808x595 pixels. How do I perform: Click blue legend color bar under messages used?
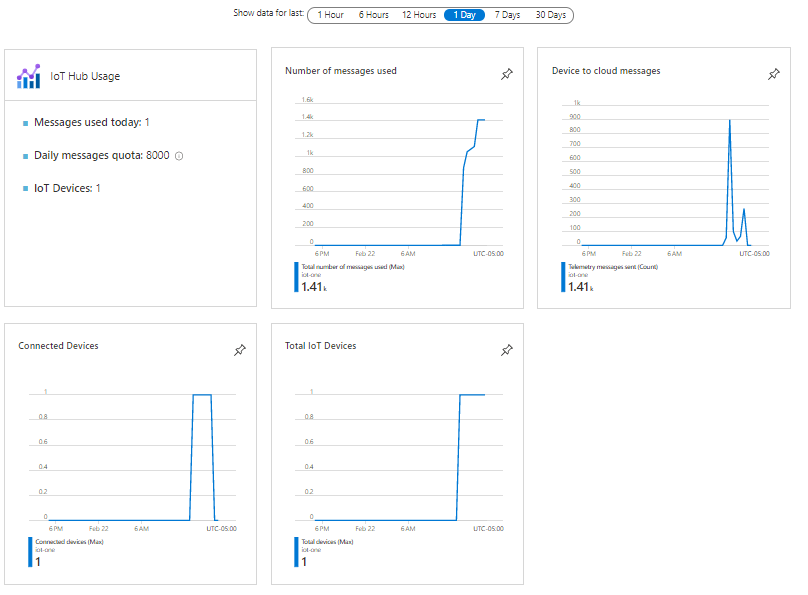tap(296, 277)
